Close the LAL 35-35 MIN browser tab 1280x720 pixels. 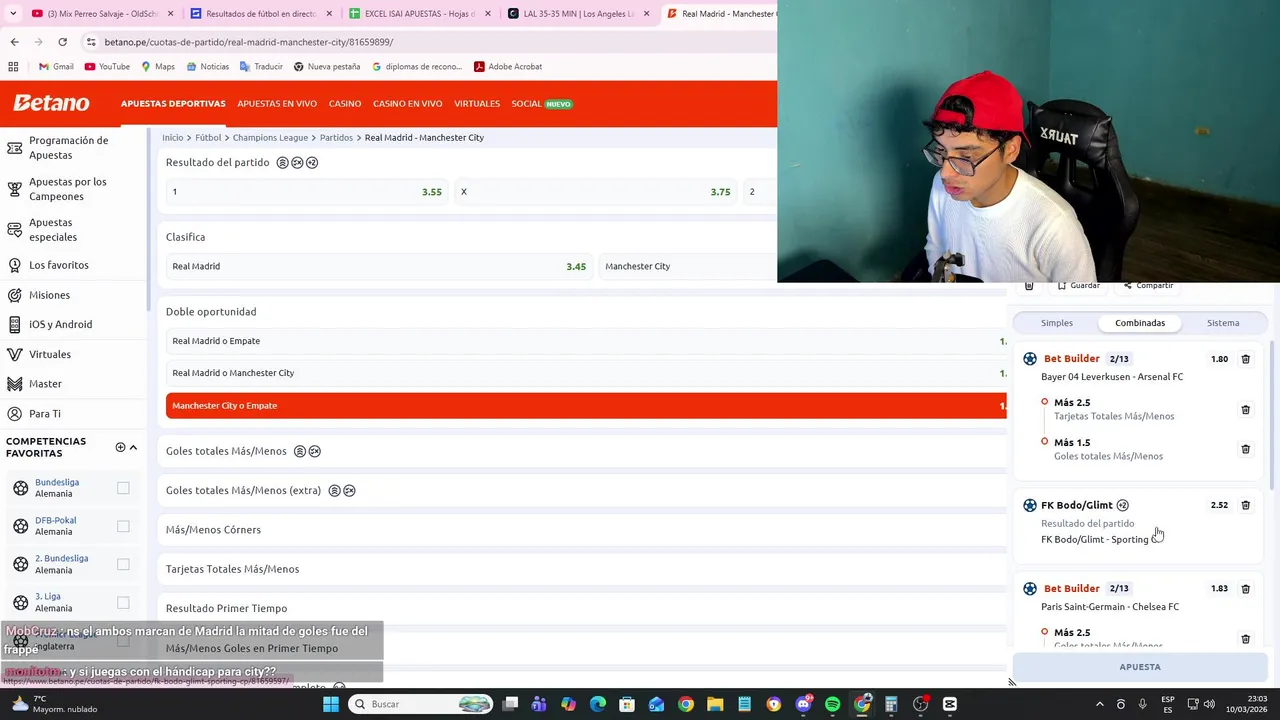(647, 14)
